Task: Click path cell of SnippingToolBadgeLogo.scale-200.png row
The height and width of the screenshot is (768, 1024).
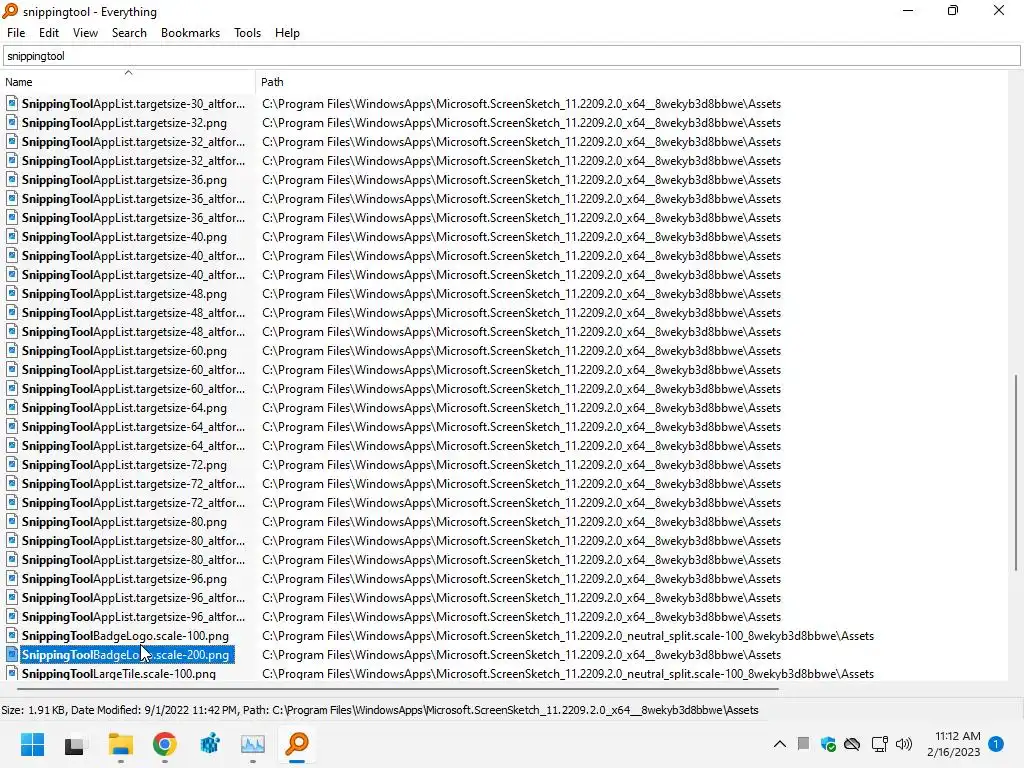Action: tap(521, 654)
